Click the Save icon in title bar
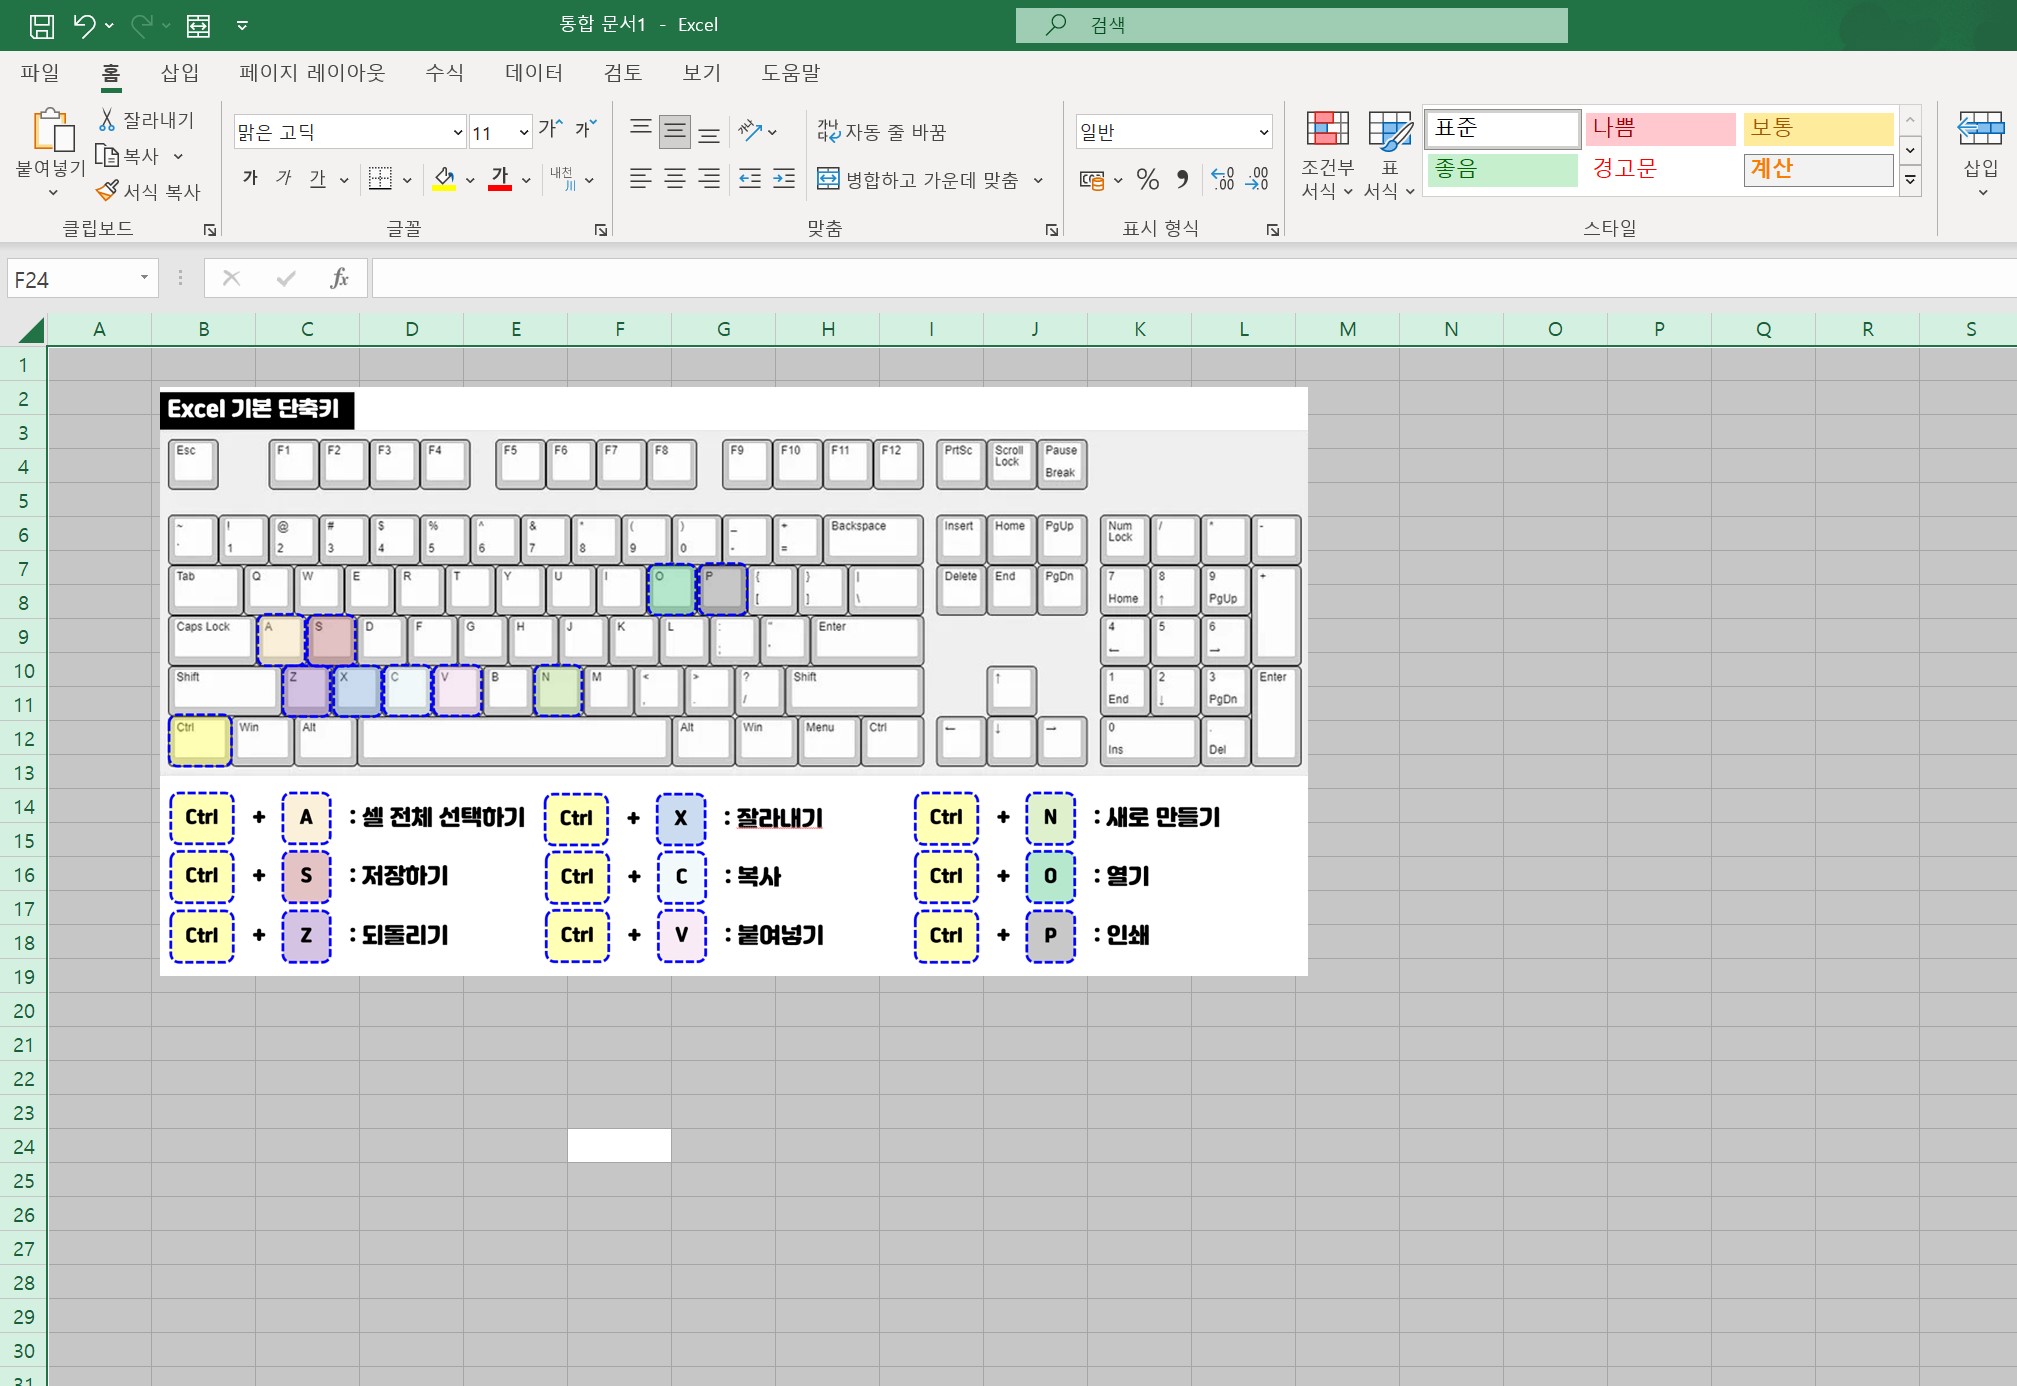 coord(42,26)
